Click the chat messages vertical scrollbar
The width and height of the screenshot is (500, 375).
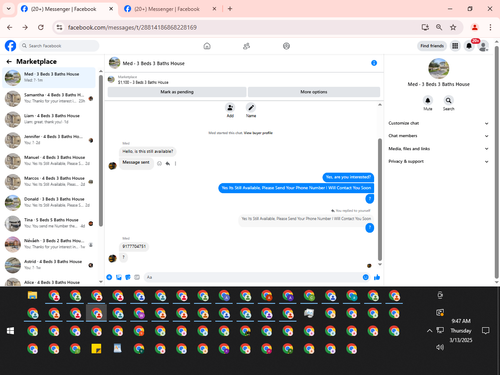pyautogui.click(x=380, y=199)
